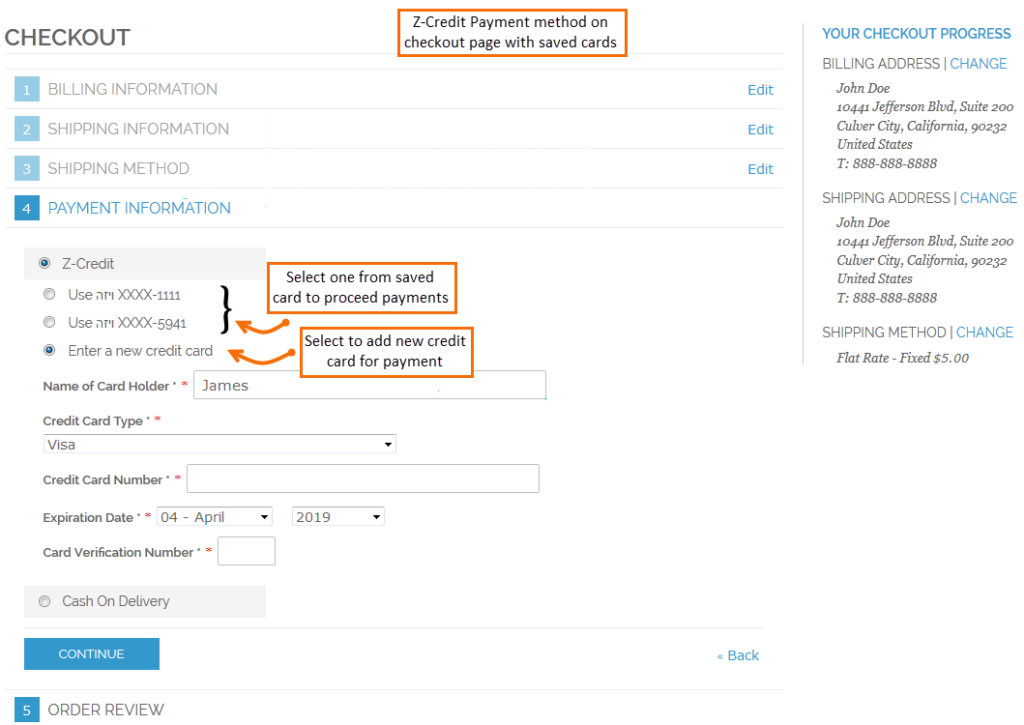
Task: Click the Card Verification Number field
Action: pos(246,551)
